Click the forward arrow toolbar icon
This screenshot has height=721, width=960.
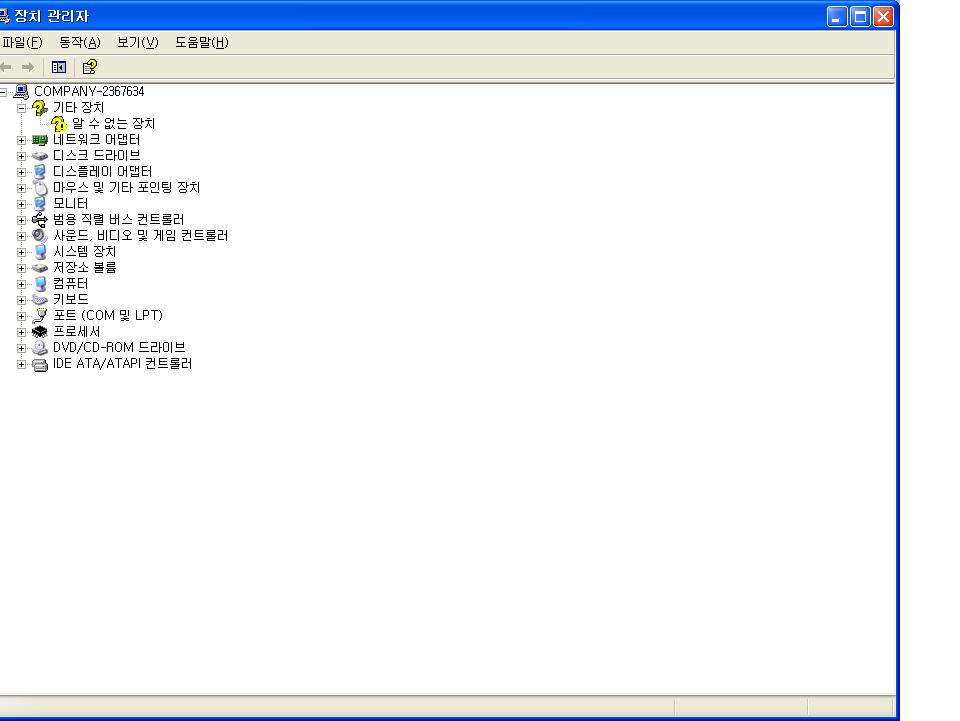click(28, 67)
